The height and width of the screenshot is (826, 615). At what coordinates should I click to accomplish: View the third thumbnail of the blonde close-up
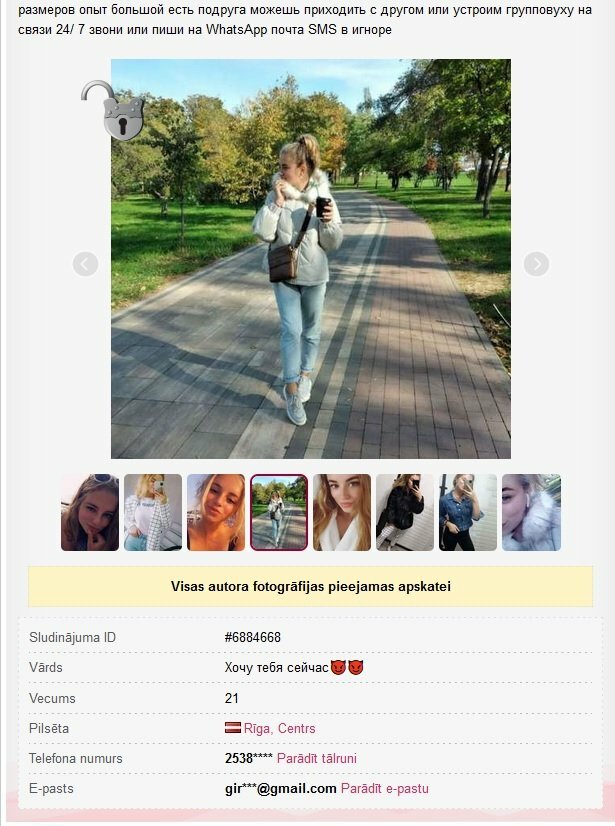pyautogui.click(x=216, y=513)
